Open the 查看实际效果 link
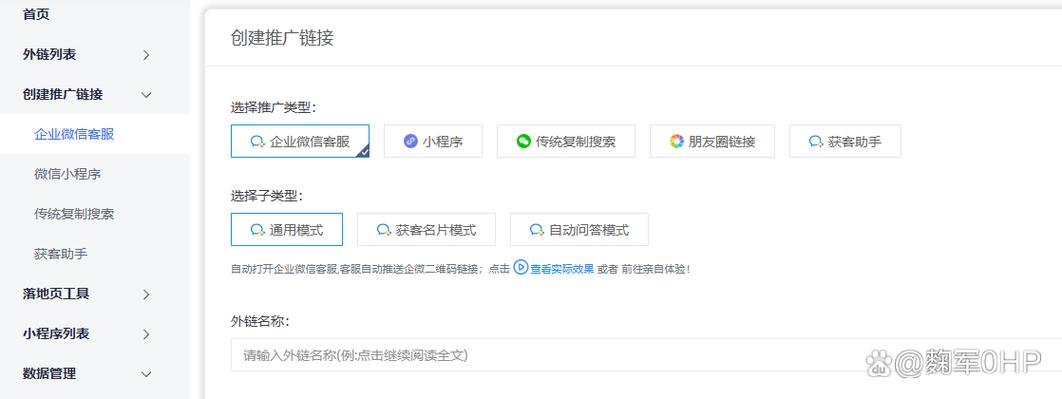 561,268
